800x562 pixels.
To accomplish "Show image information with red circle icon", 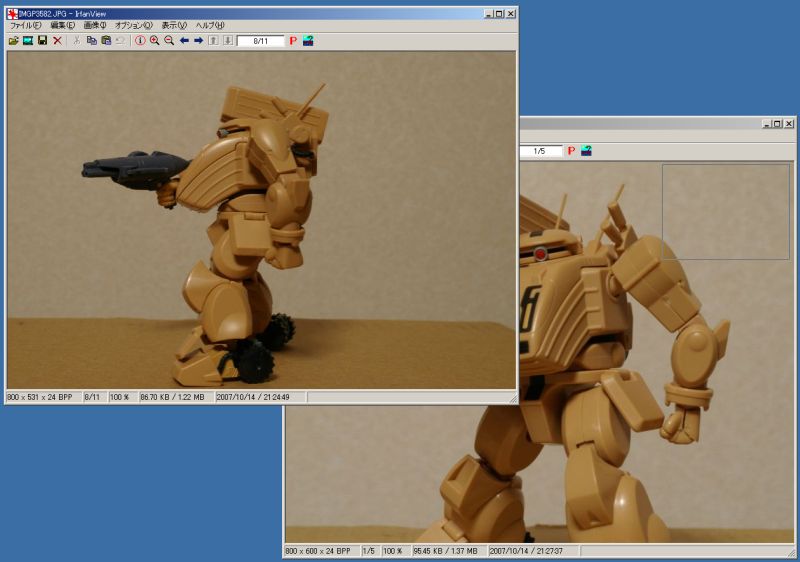I will [x=140, y=41].
